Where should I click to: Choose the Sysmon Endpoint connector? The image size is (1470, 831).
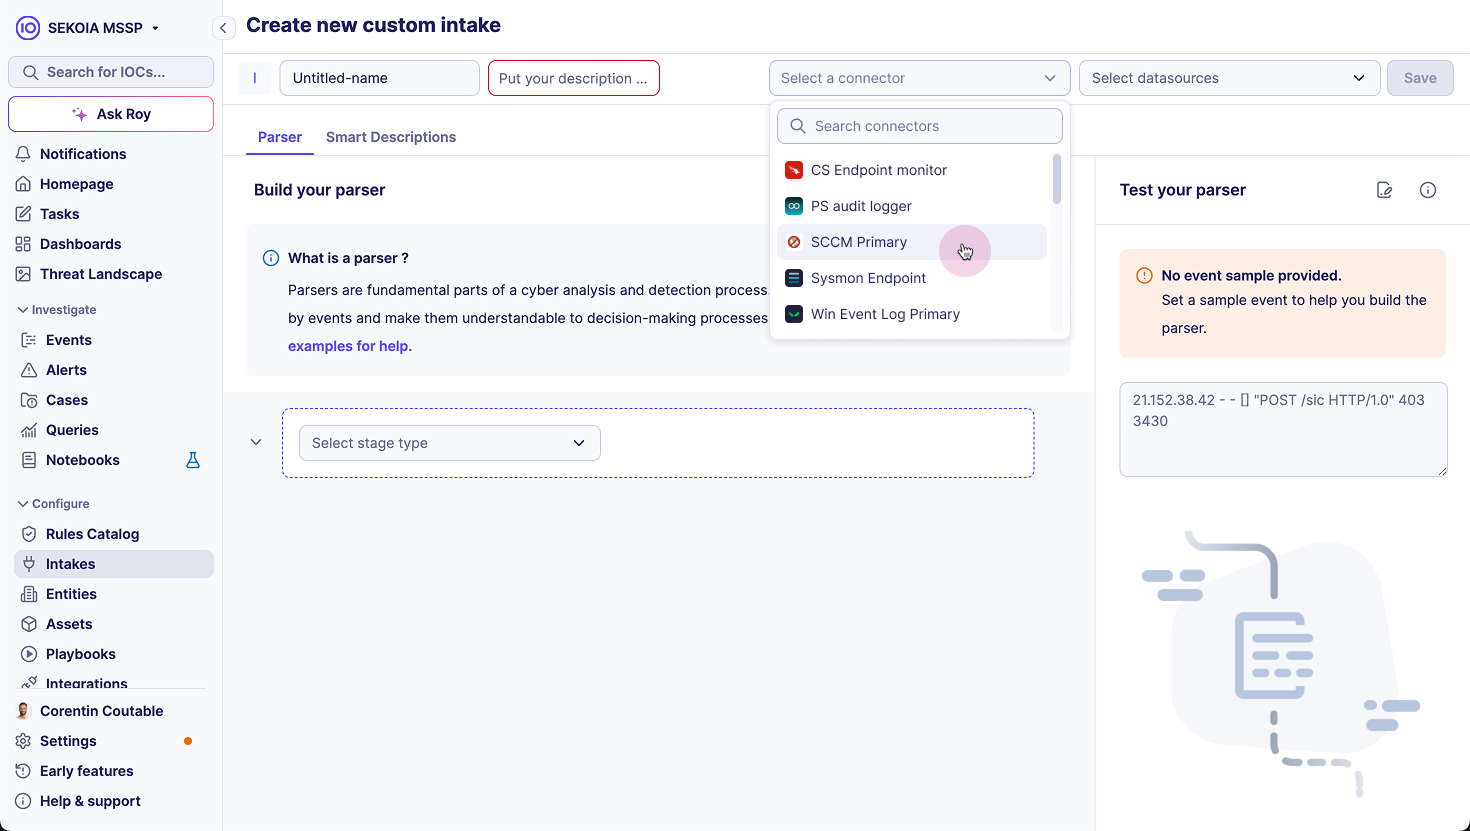868,278
